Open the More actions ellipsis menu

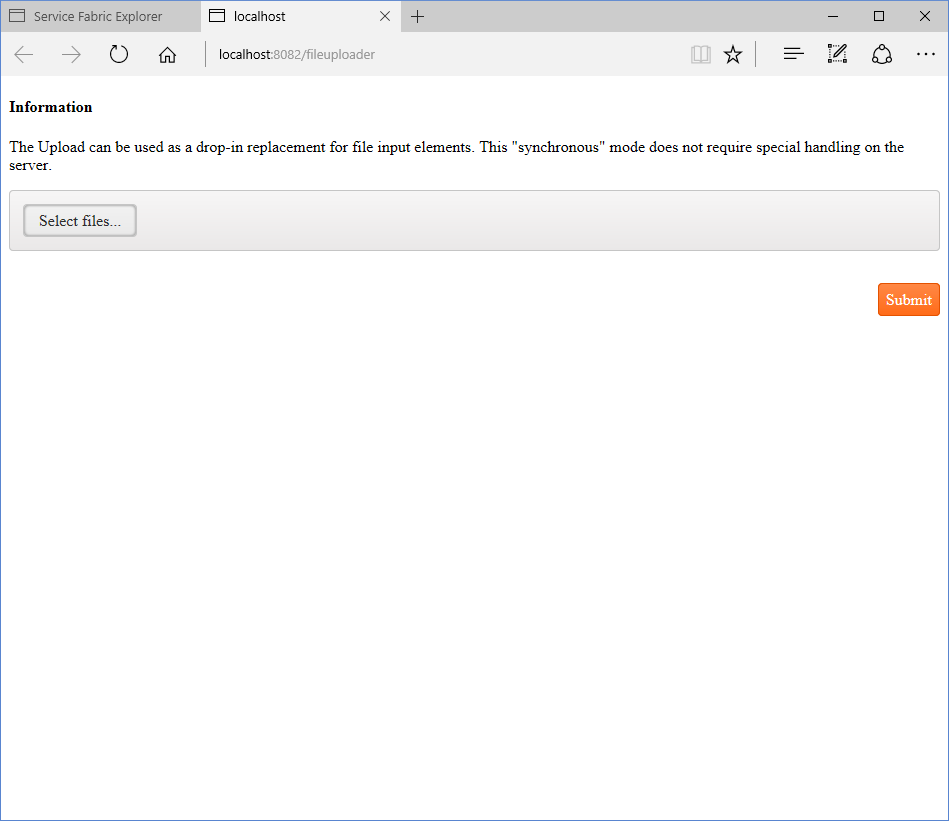(x=925, y=55)
